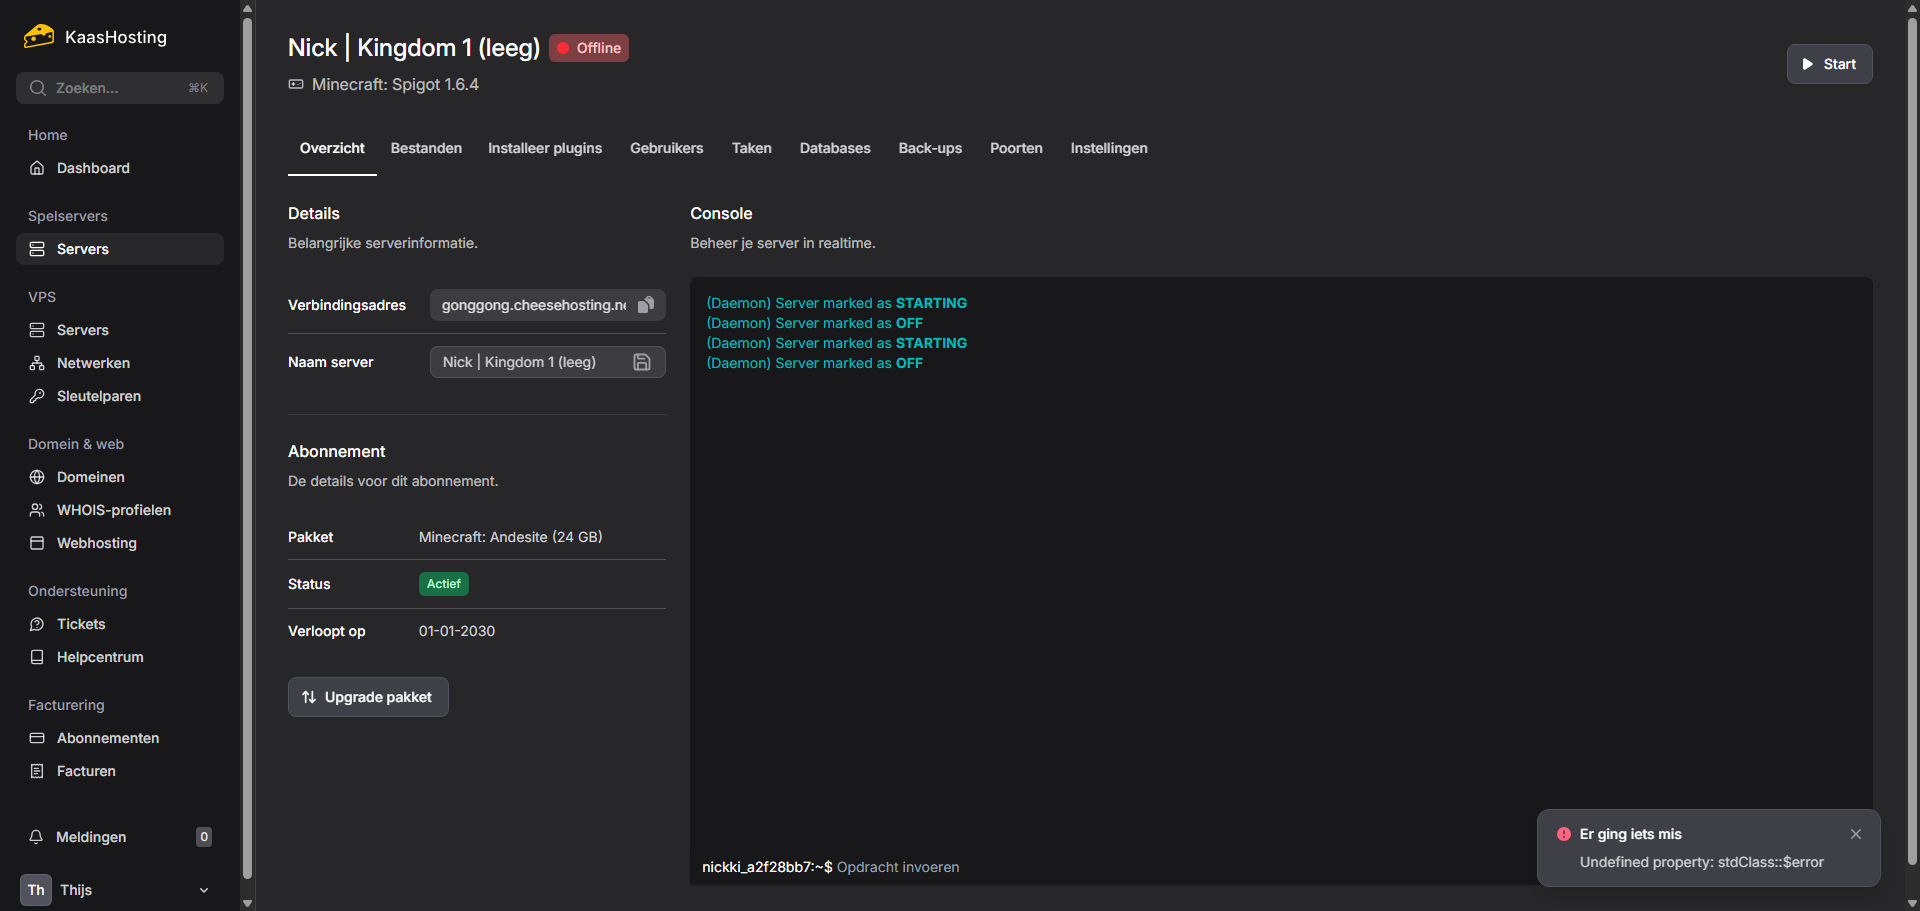Switch to the Bestanden tab
Screen dimensions: 1920x911
(x=426, y=148)
